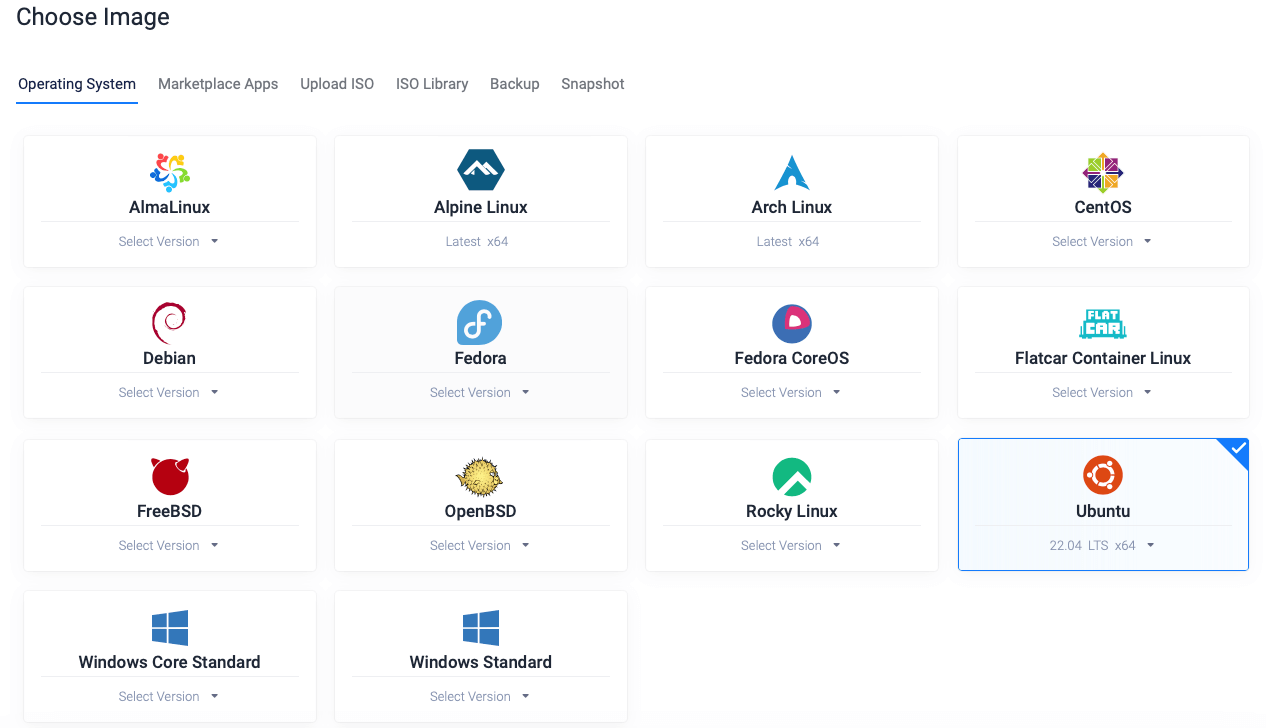1266x728 pixels.
Task: Select the Debian swirl logo
Action: coord(169,324)
